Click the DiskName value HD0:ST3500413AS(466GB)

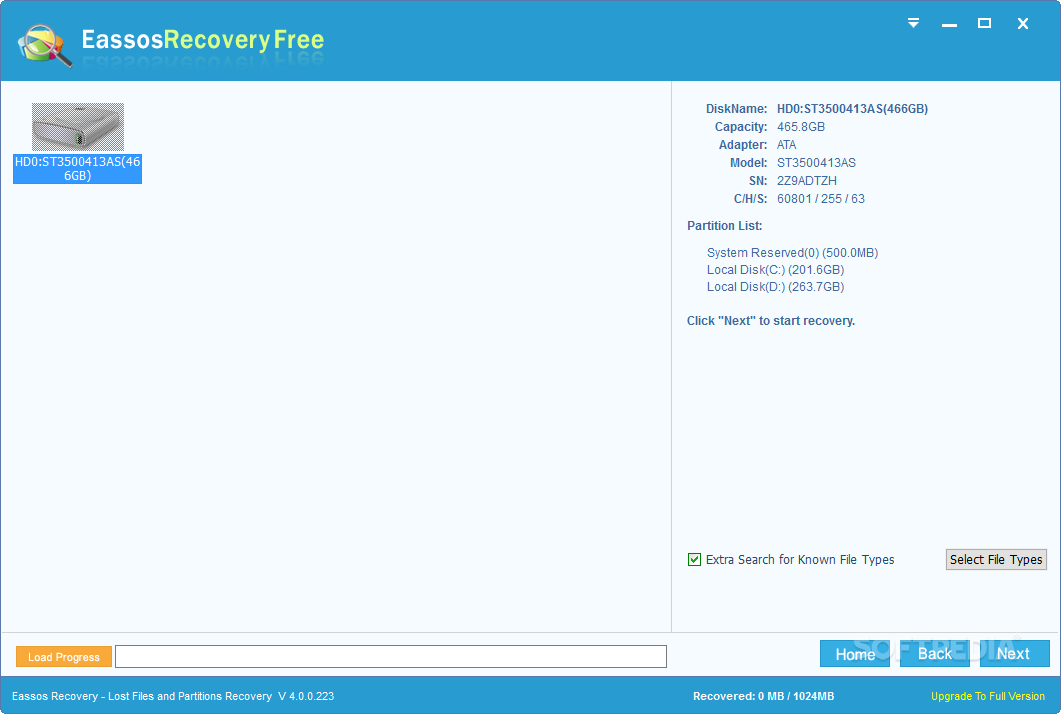(x=853, y=109)
